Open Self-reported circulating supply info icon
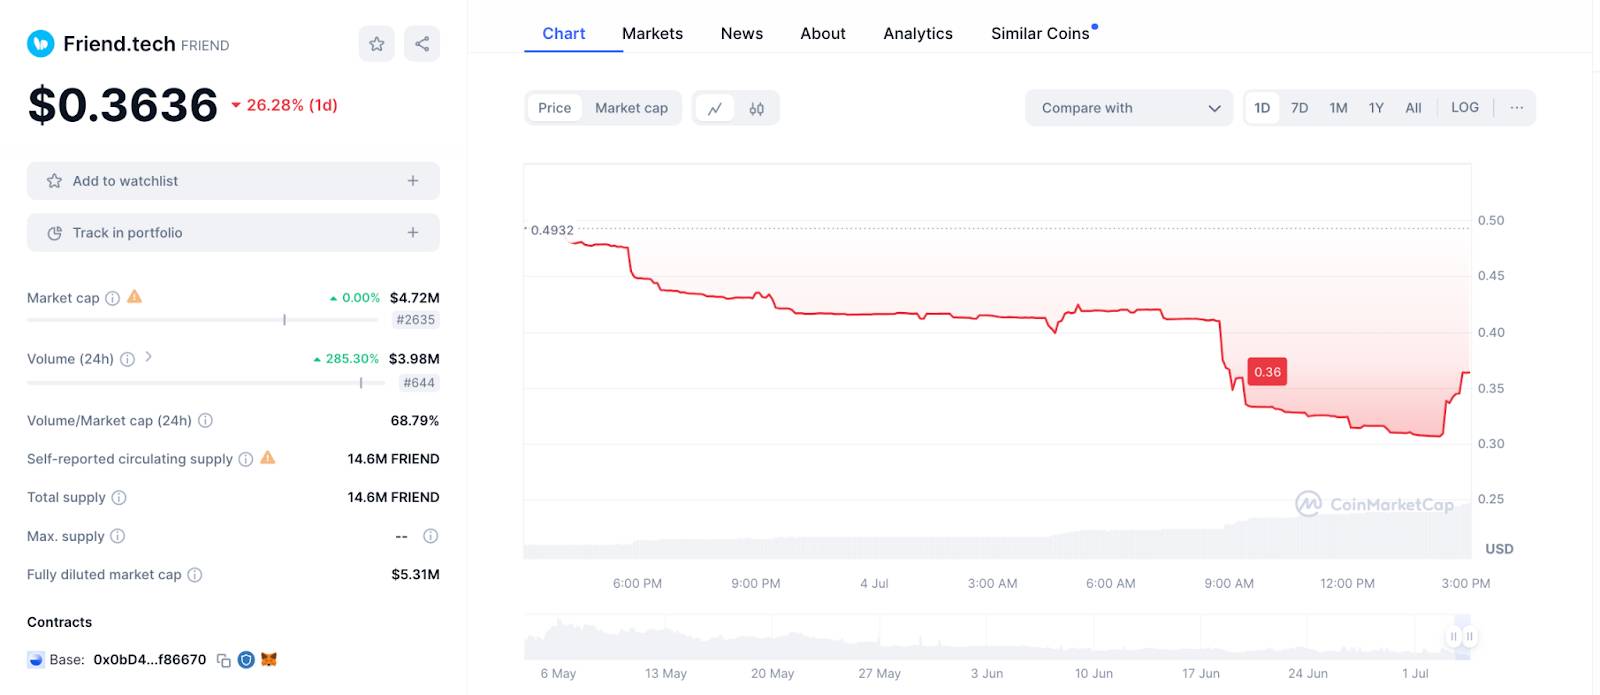The width and height of the screenshot is (1600, 695). coord(246,459)
